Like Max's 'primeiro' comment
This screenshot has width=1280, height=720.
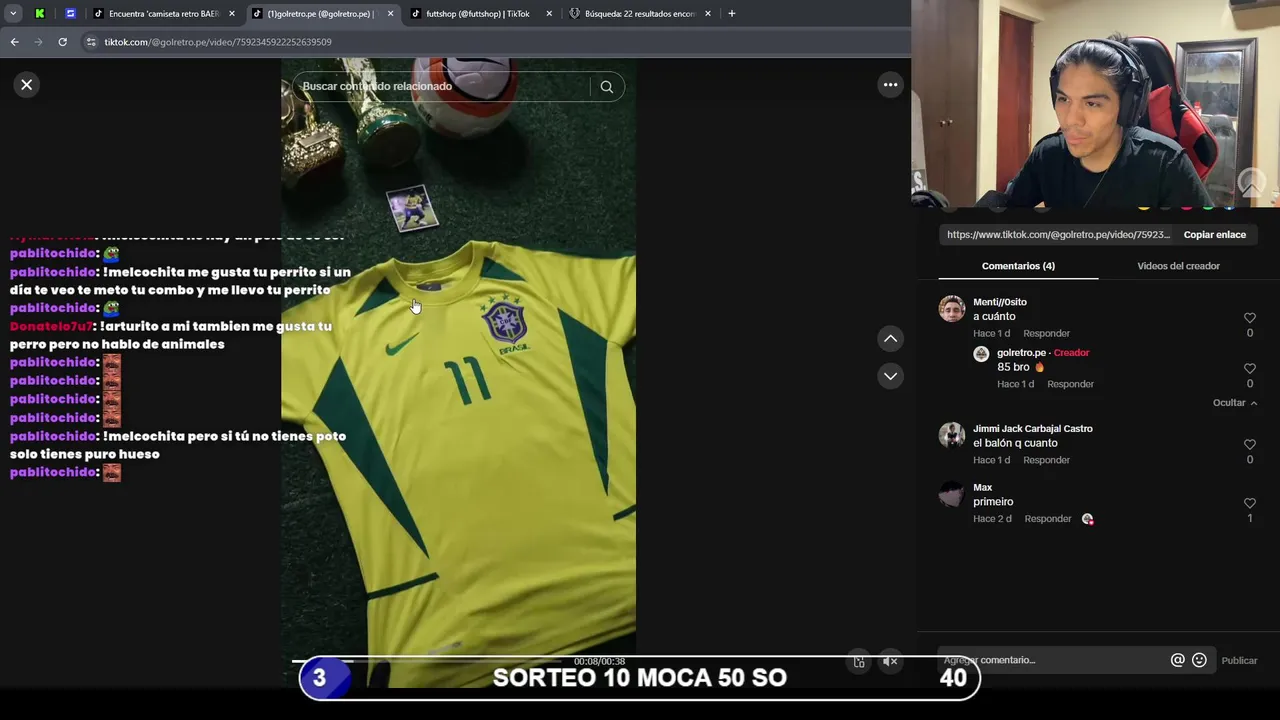(1249, 503)
